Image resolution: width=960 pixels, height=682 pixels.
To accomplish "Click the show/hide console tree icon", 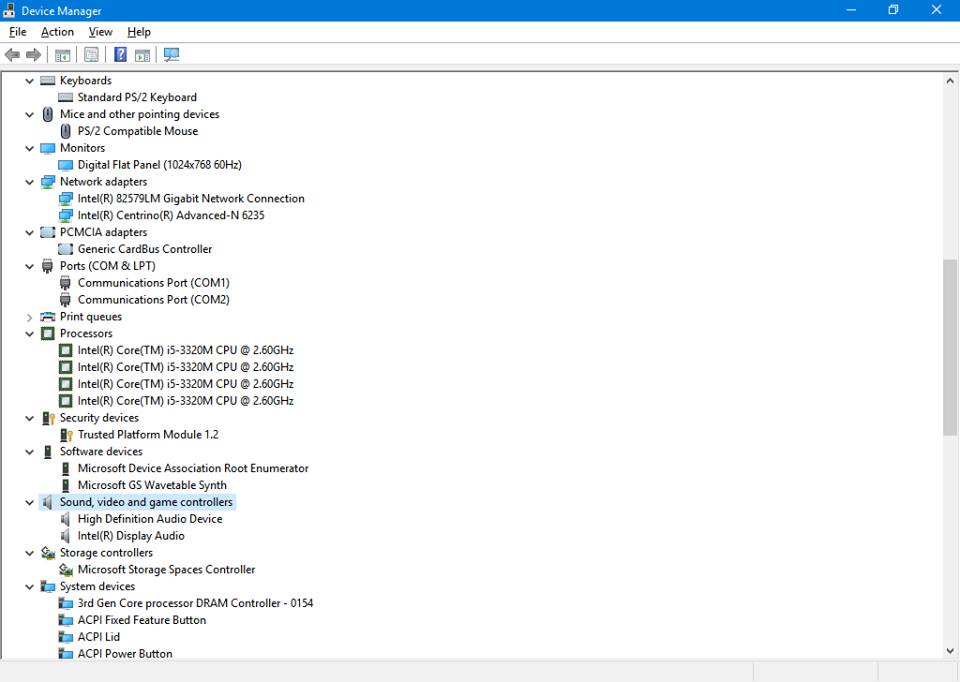I will [62, 55].
